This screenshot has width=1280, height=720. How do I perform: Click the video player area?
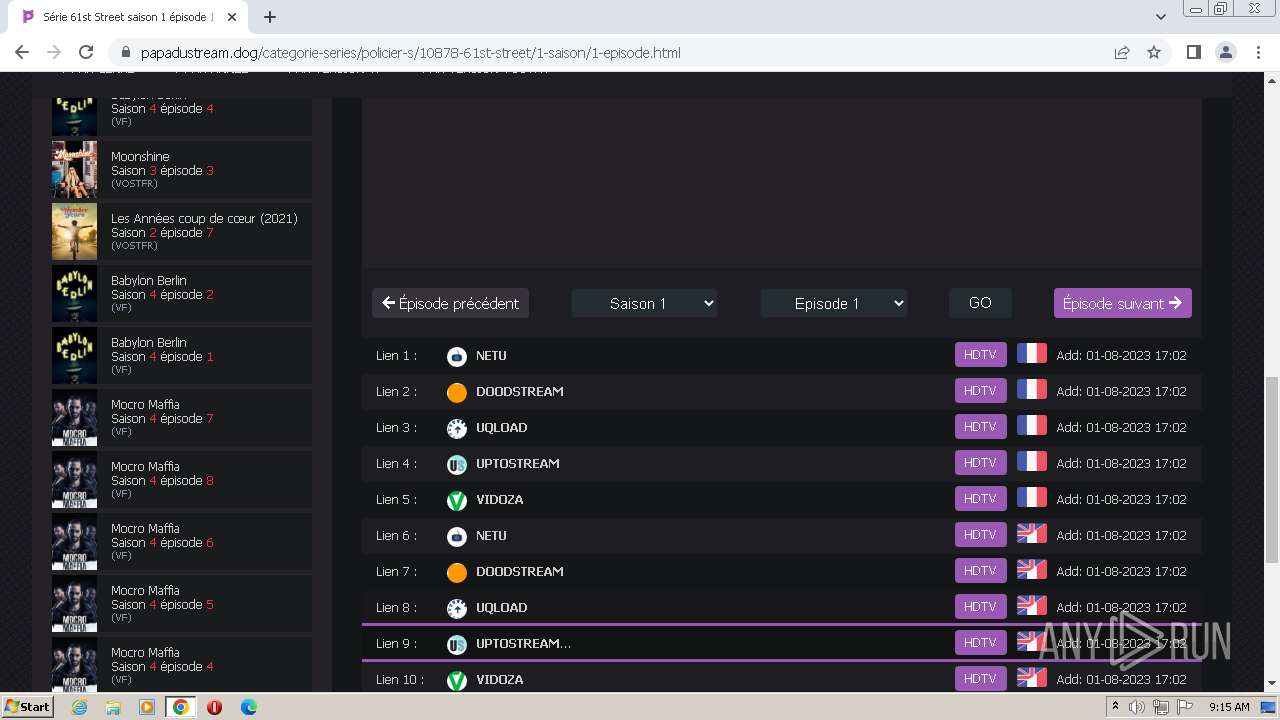[x=782, y=182]
